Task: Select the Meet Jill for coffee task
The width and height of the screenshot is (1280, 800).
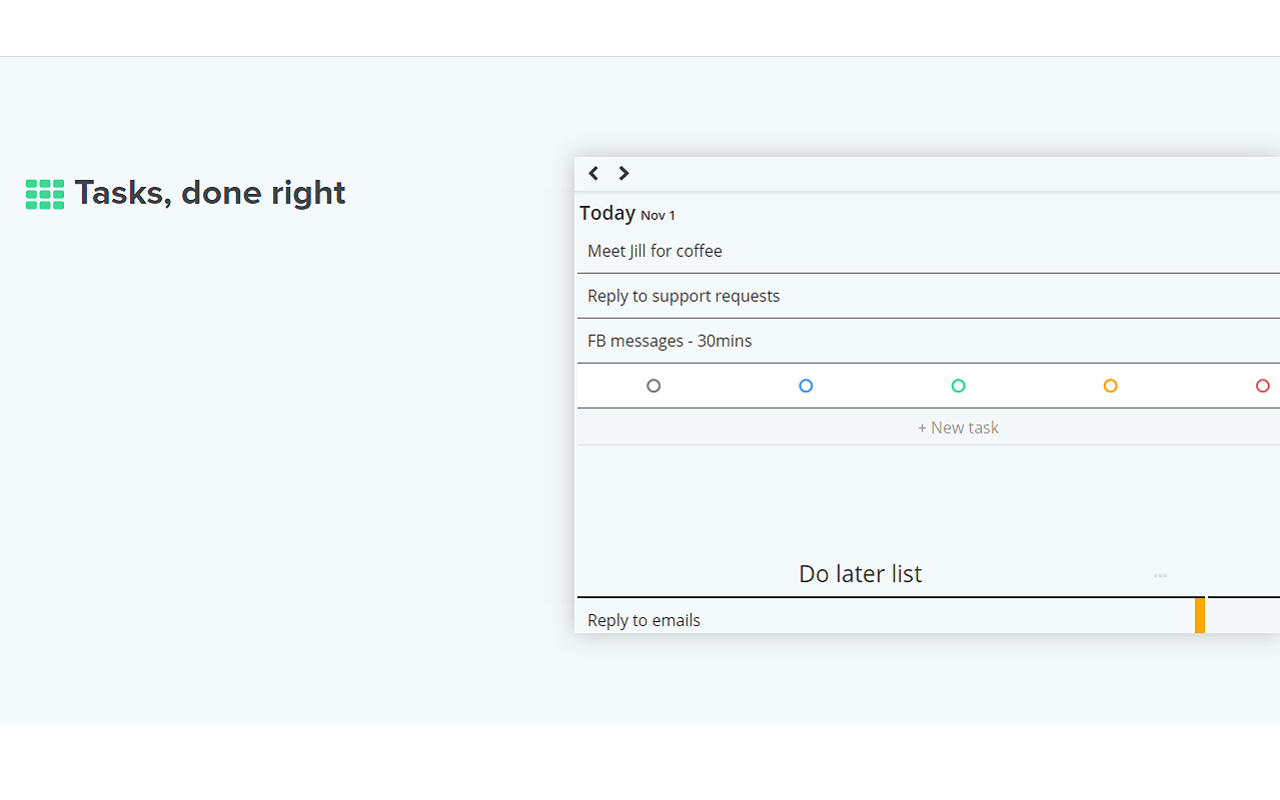Action: (655, 251)
